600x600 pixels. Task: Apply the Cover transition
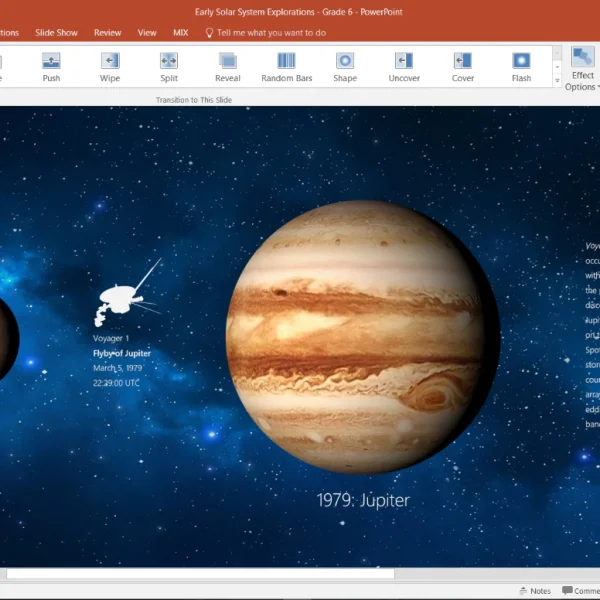click(463, 67)
